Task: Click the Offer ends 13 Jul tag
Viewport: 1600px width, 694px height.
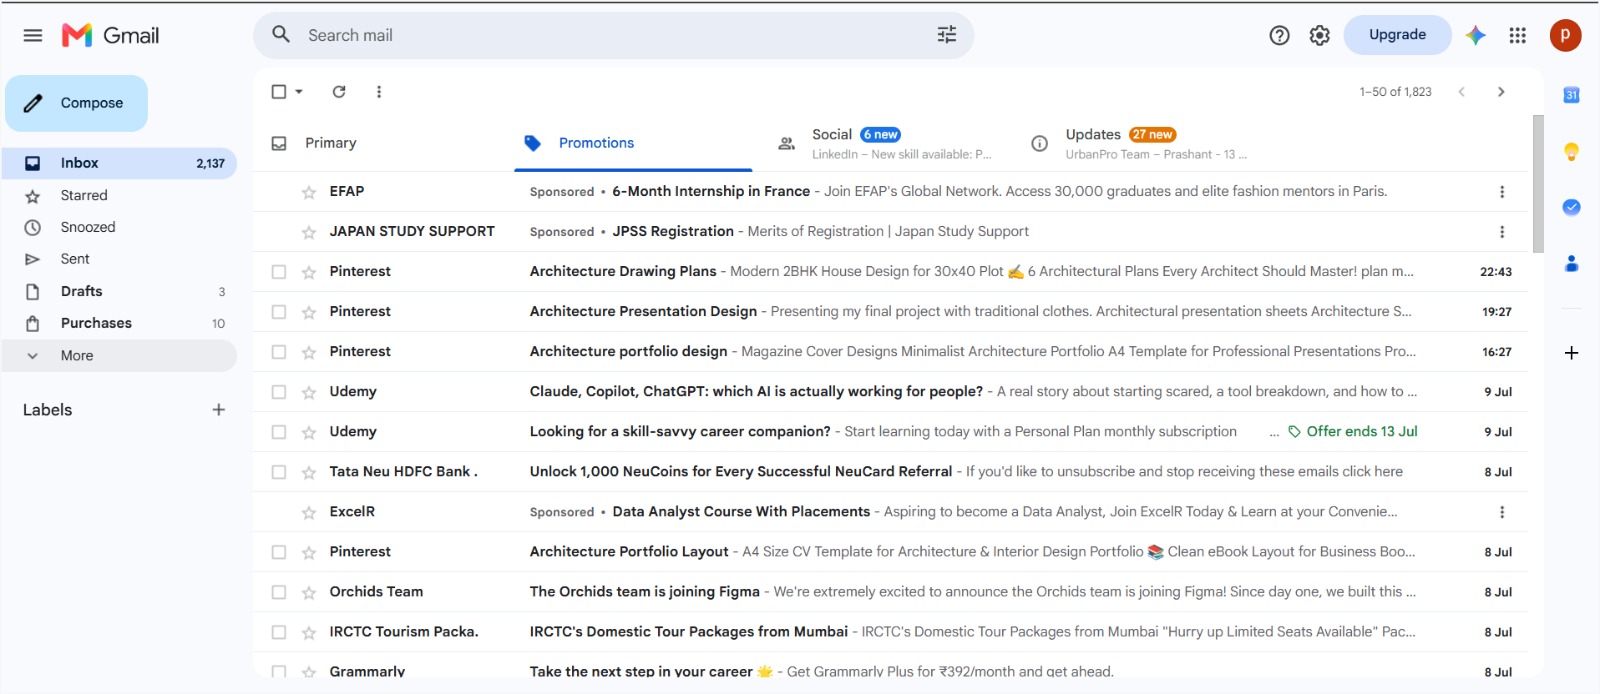Action: click(x=1352, y=432)
